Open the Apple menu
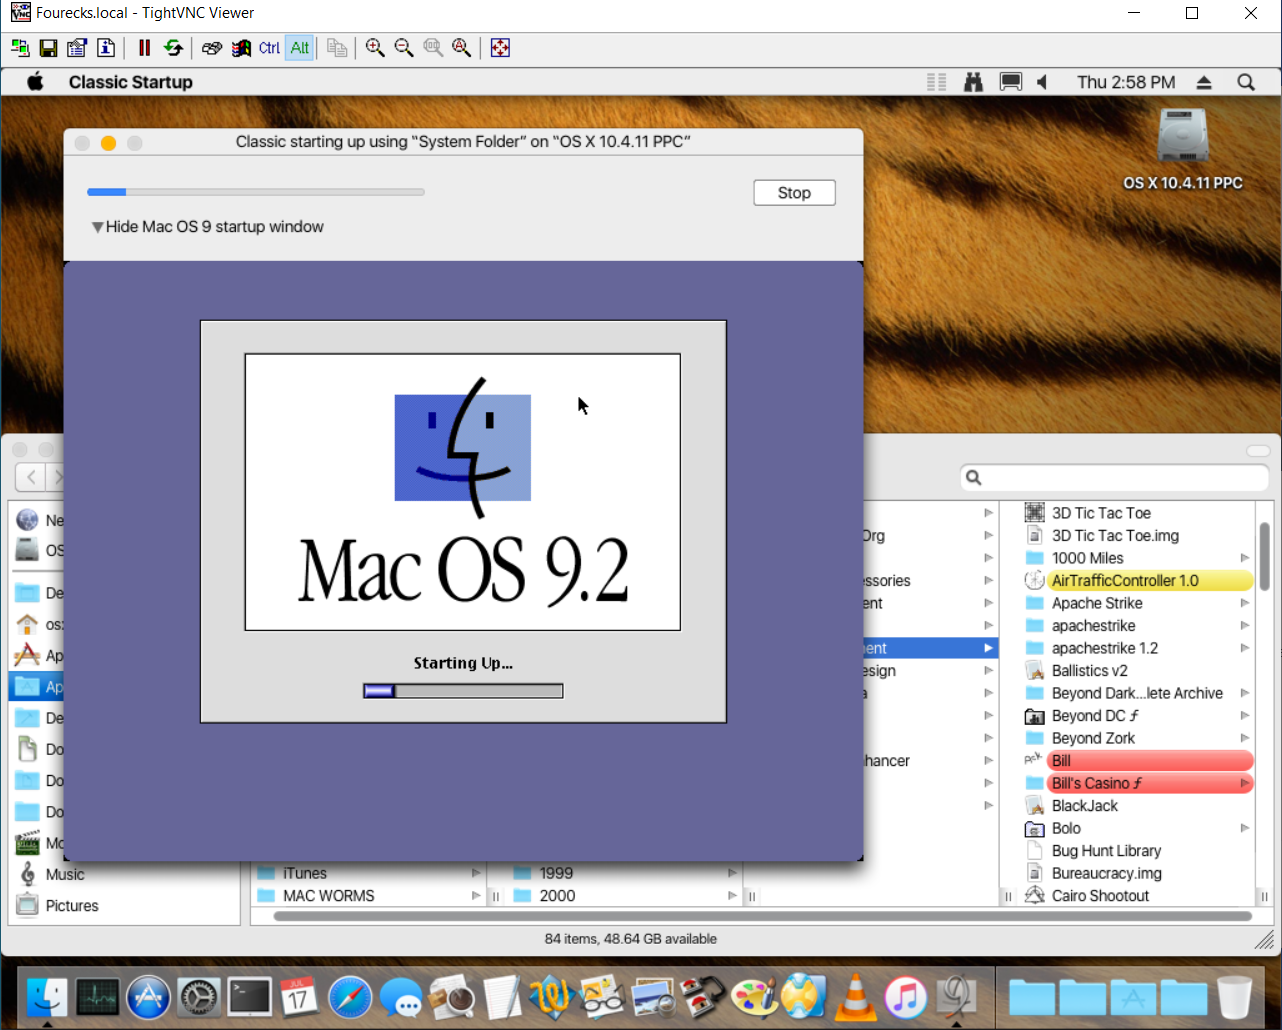 click(x=35, y=82)
